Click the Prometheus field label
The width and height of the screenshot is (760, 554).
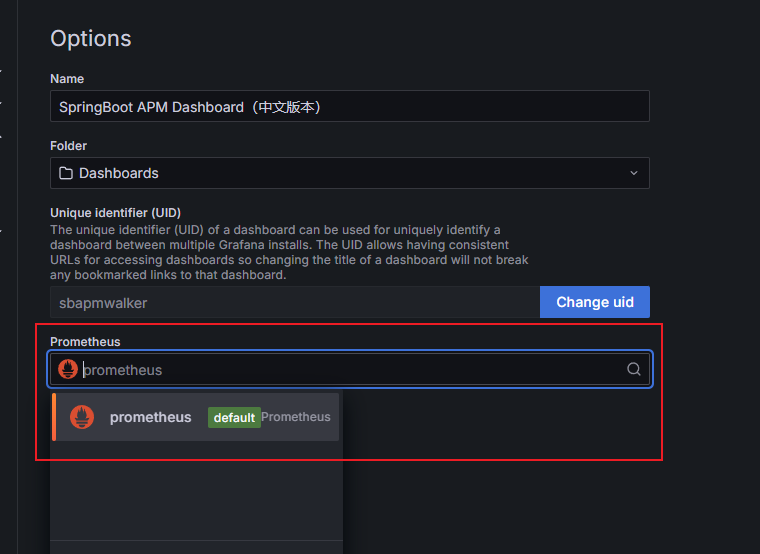point(85,342)
